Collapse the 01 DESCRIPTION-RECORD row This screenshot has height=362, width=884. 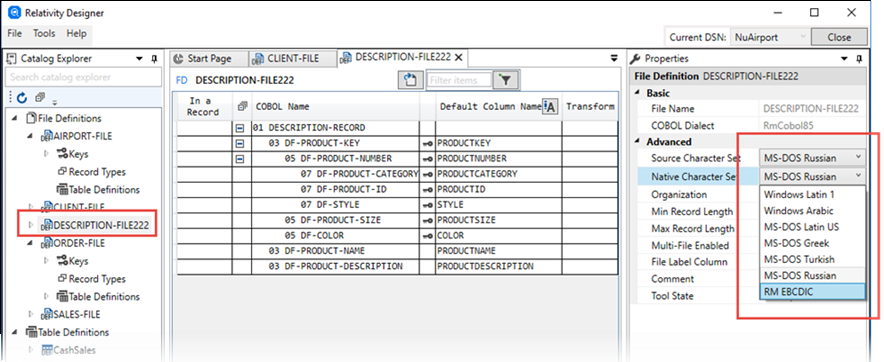tap(240, 128)
